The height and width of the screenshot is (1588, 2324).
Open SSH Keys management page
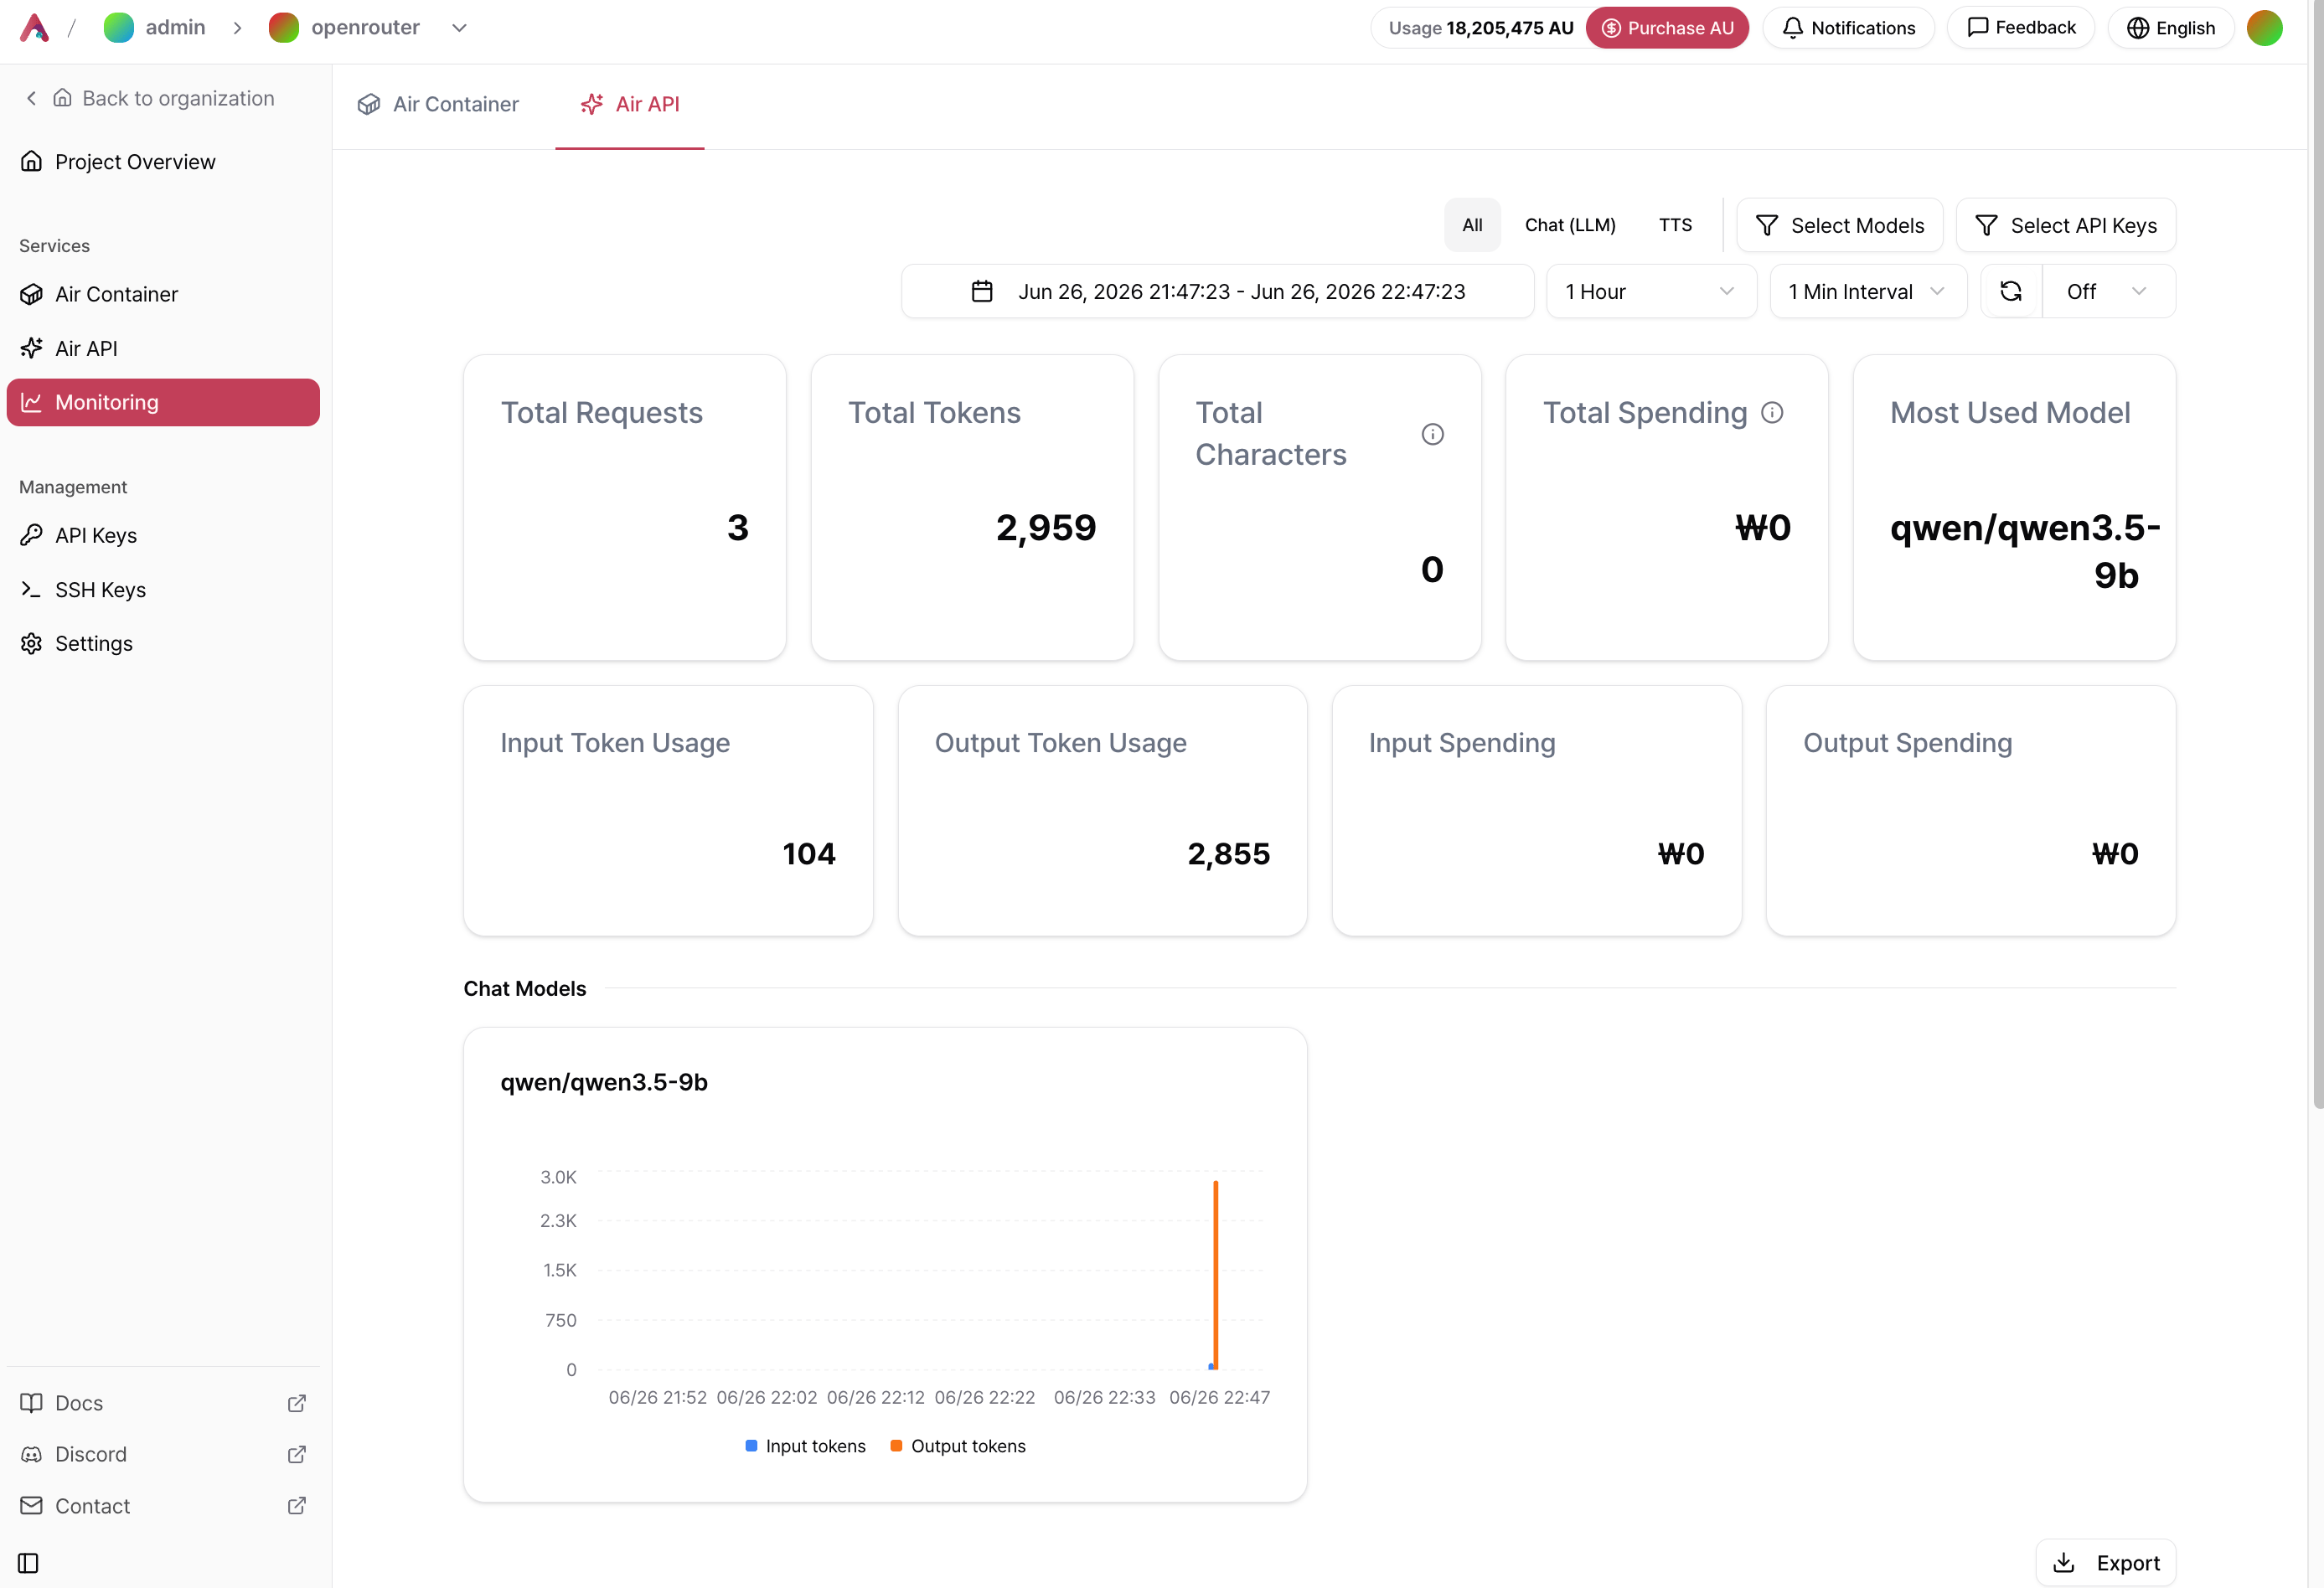point(163,589)
